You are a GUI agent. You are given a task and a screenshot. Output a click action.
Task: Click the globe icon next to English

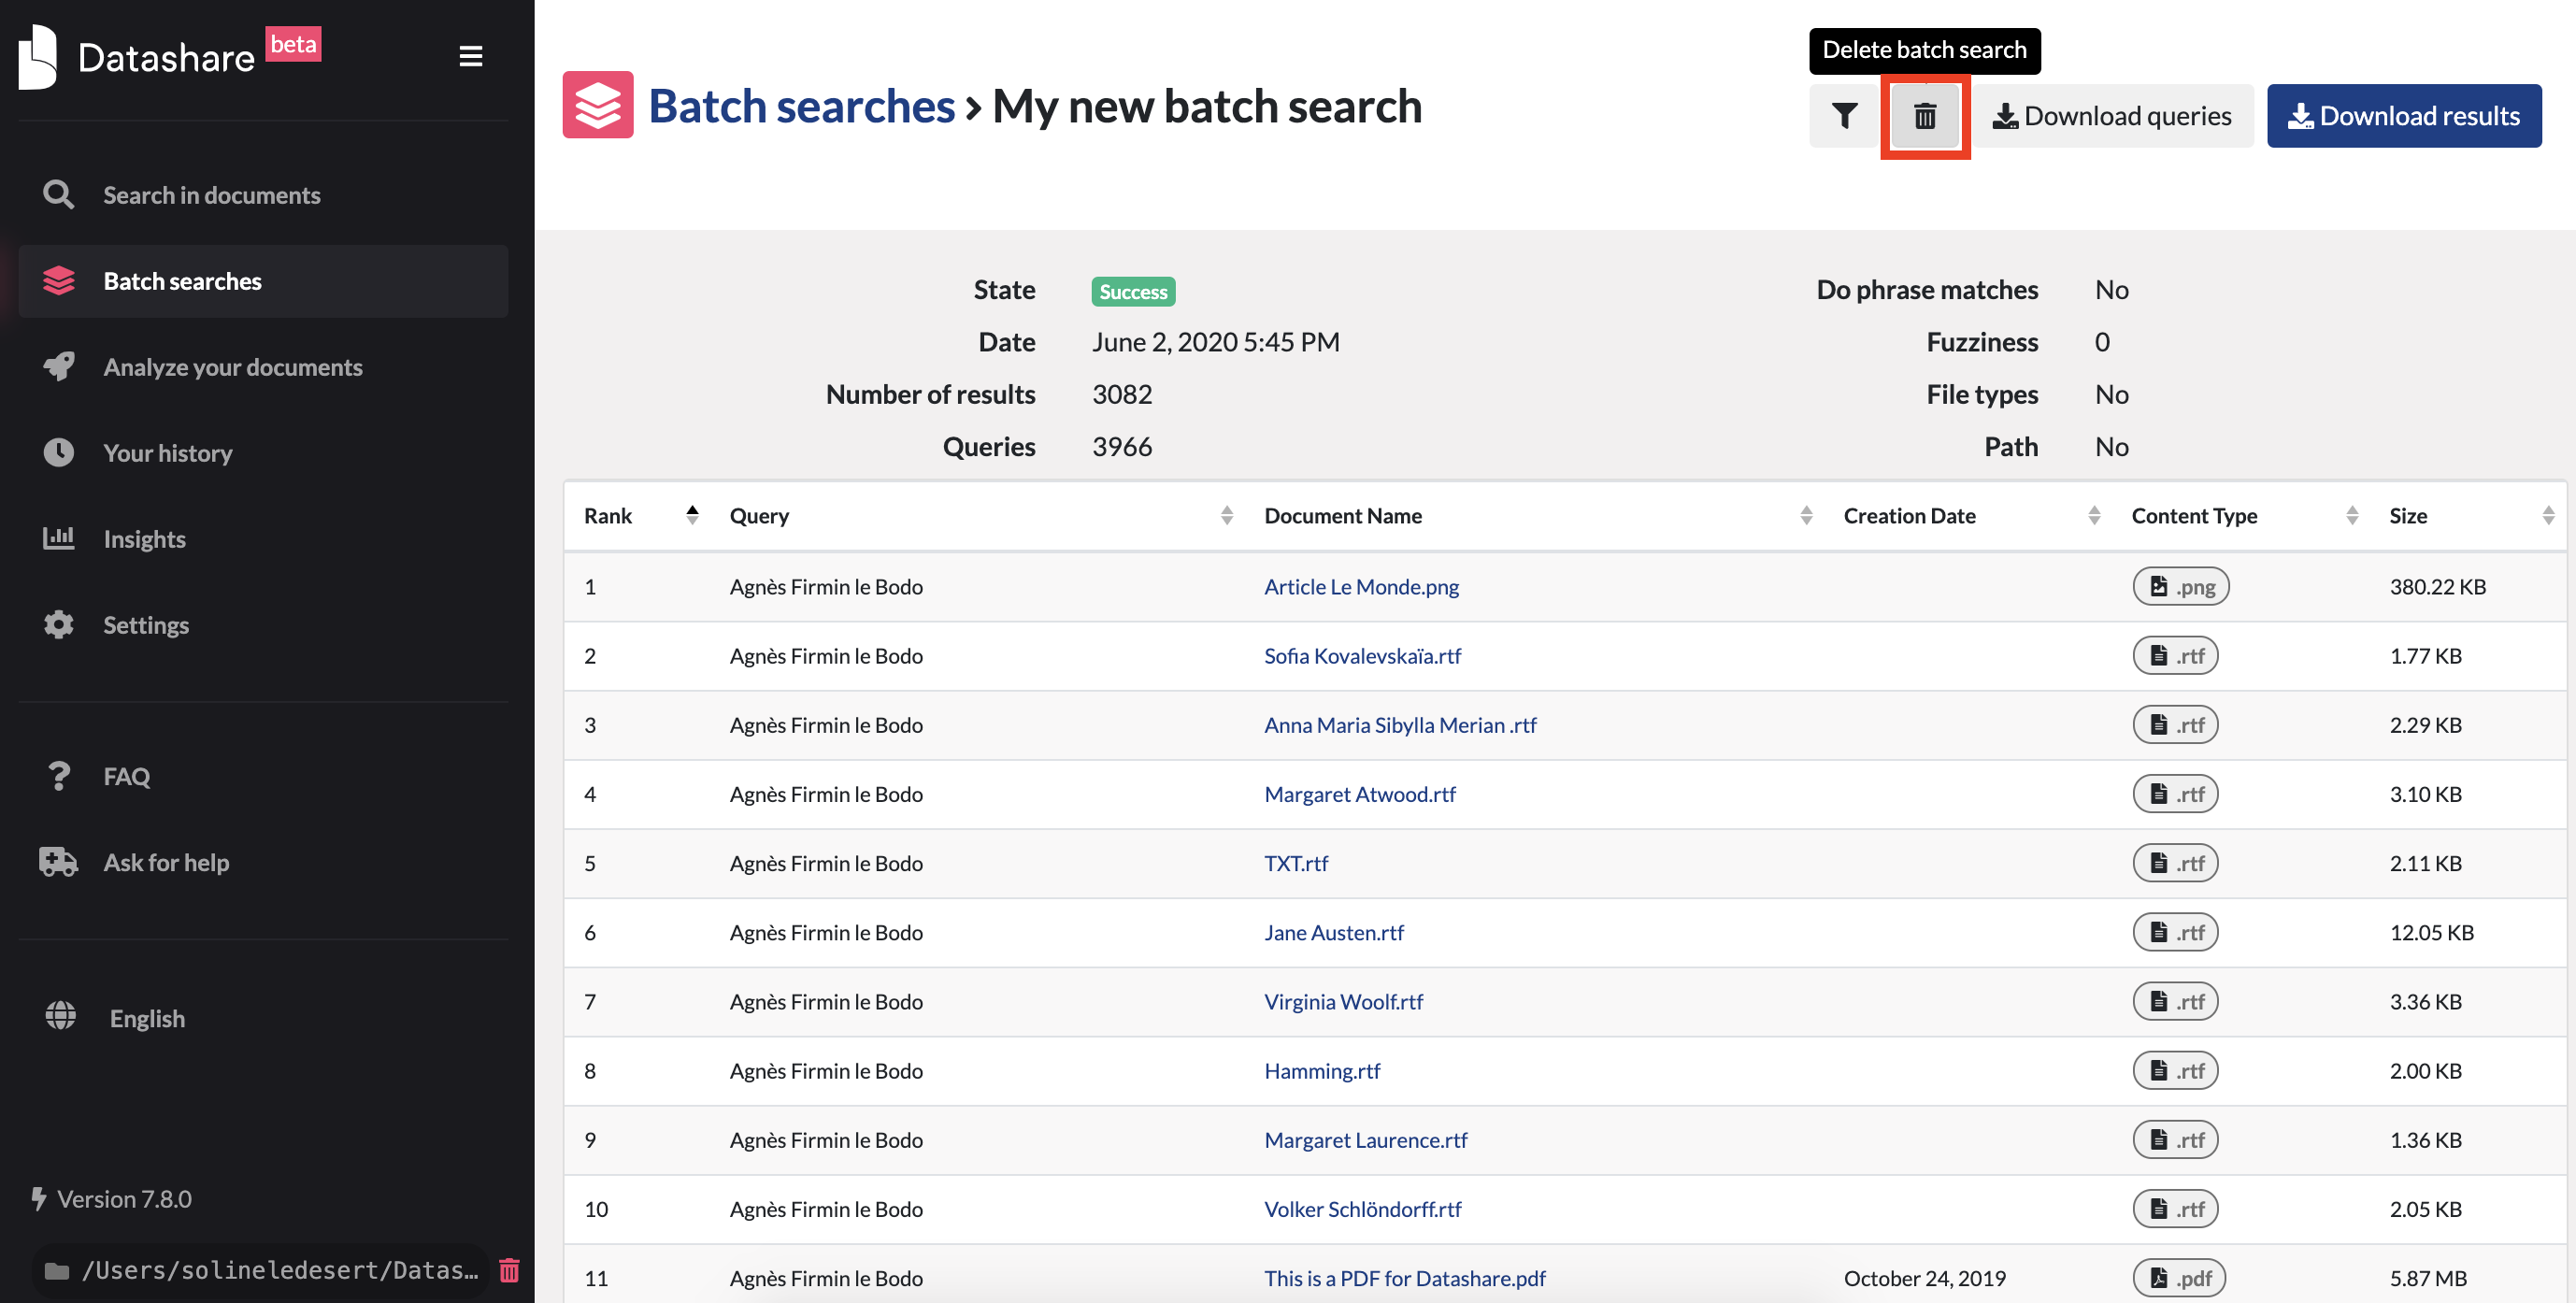pyautogui.click(x=60, y=1016)
